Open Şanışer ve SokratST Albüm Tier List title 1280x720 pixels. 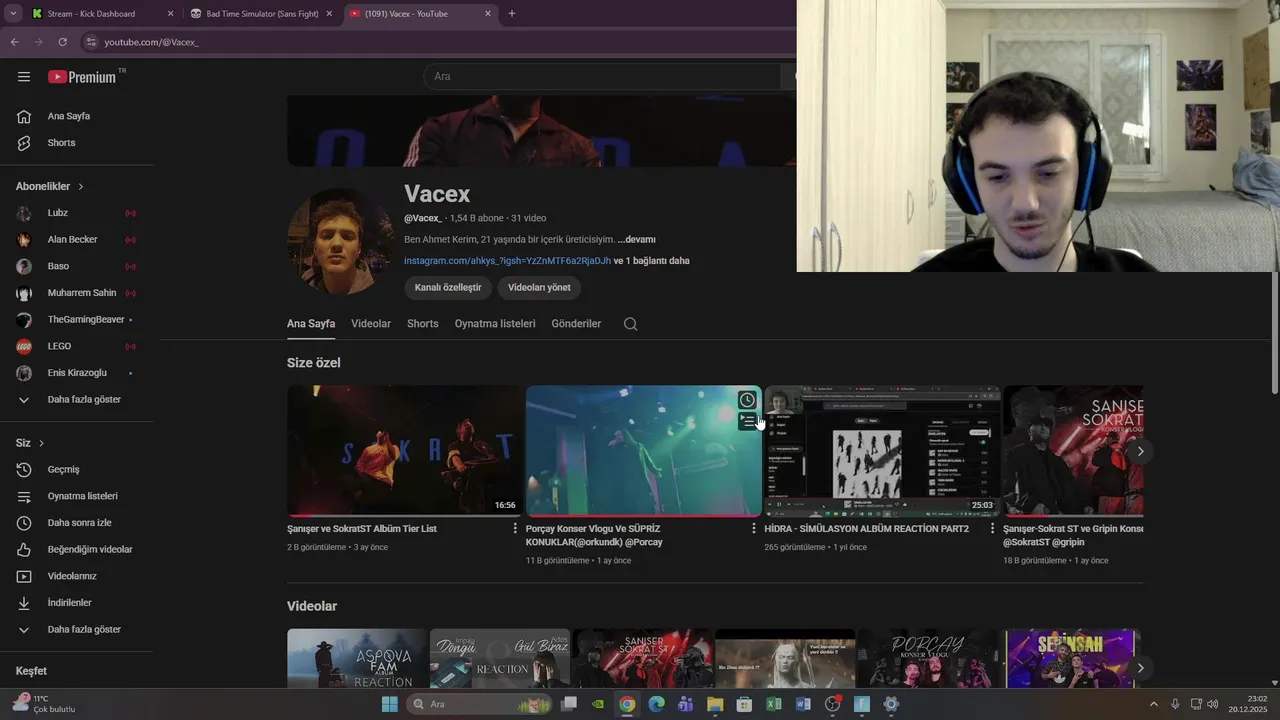coord(362,529)
